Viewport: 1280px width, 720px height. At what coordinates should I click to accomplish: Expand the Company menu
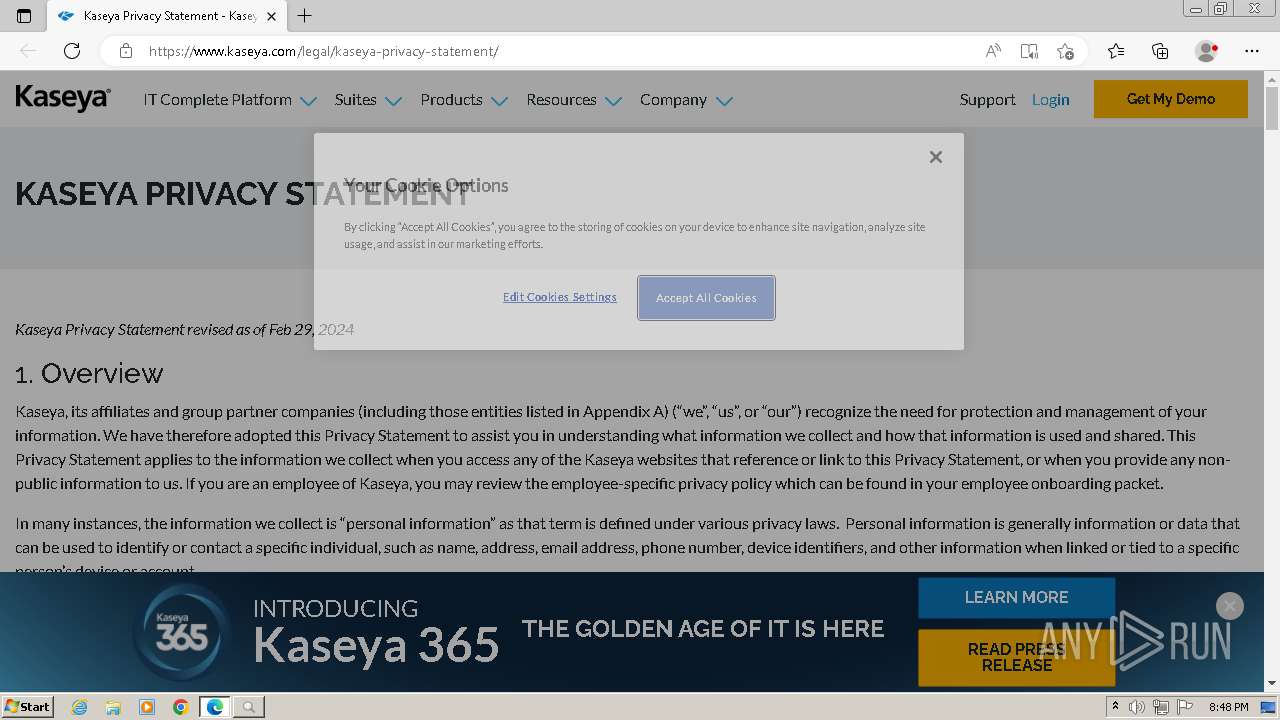tap(686, 100)
